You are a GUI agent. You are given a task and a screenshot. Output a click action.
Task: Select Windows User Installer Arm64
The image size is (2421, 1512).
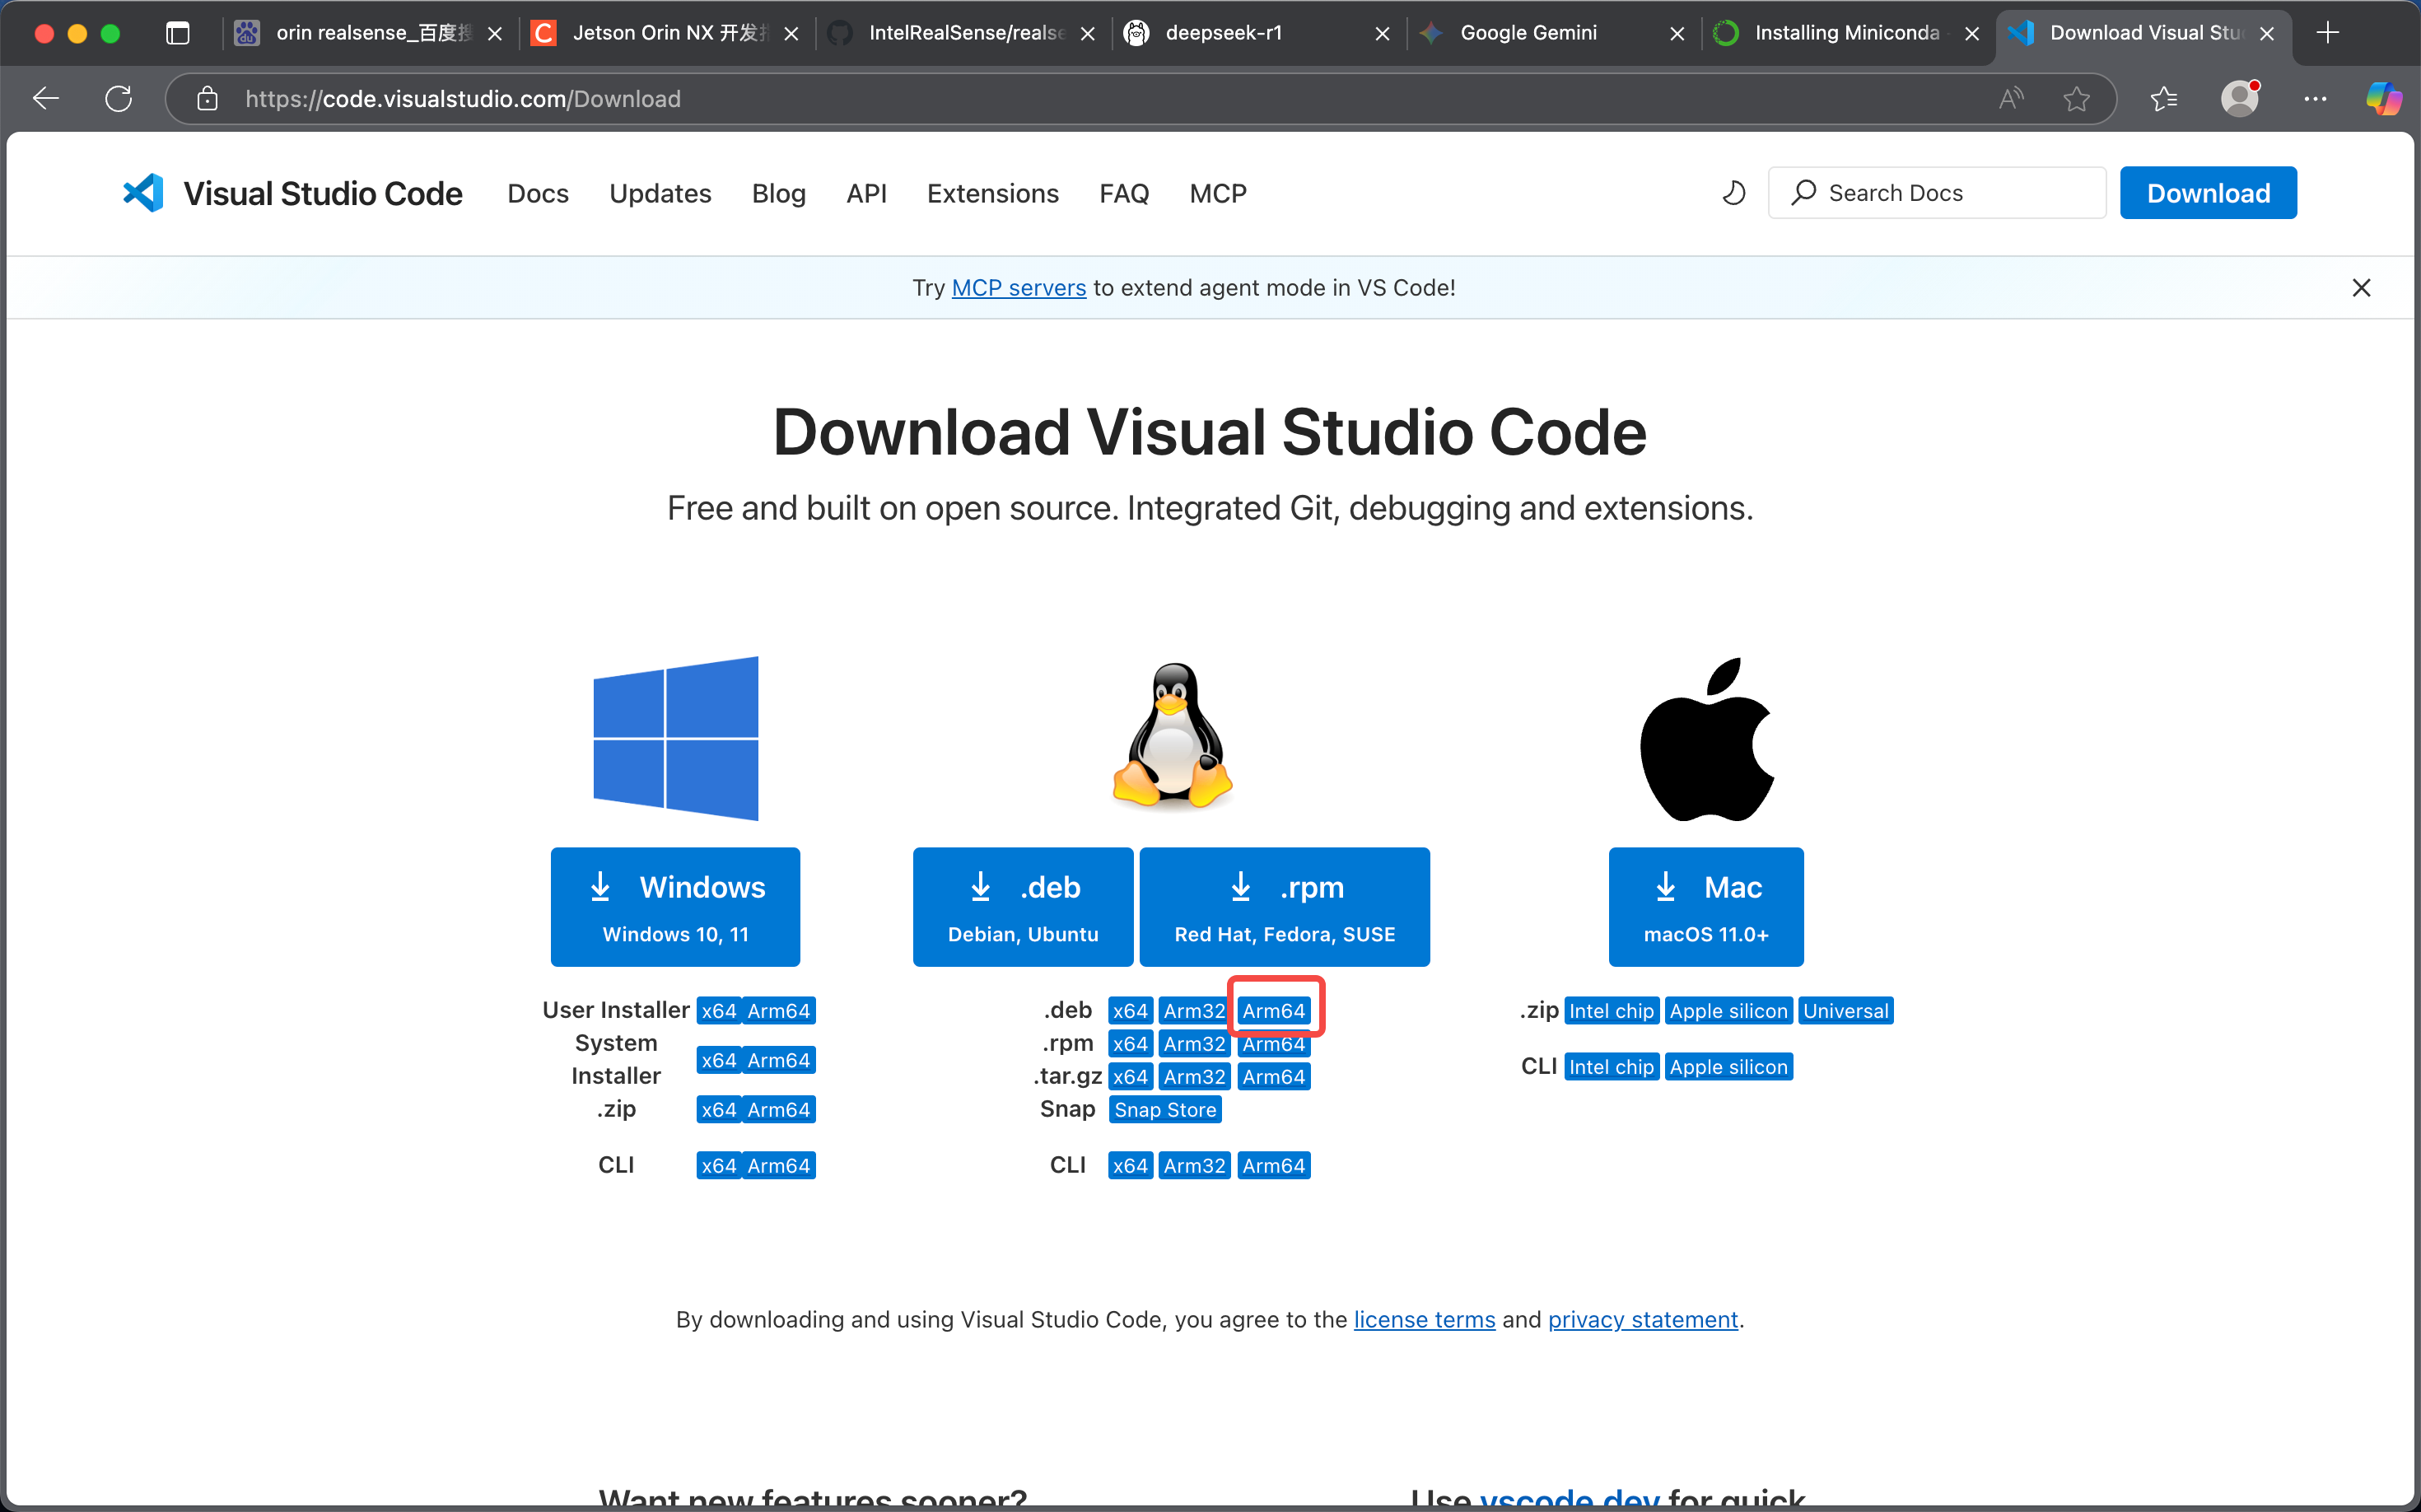(x=779, y=1011)
